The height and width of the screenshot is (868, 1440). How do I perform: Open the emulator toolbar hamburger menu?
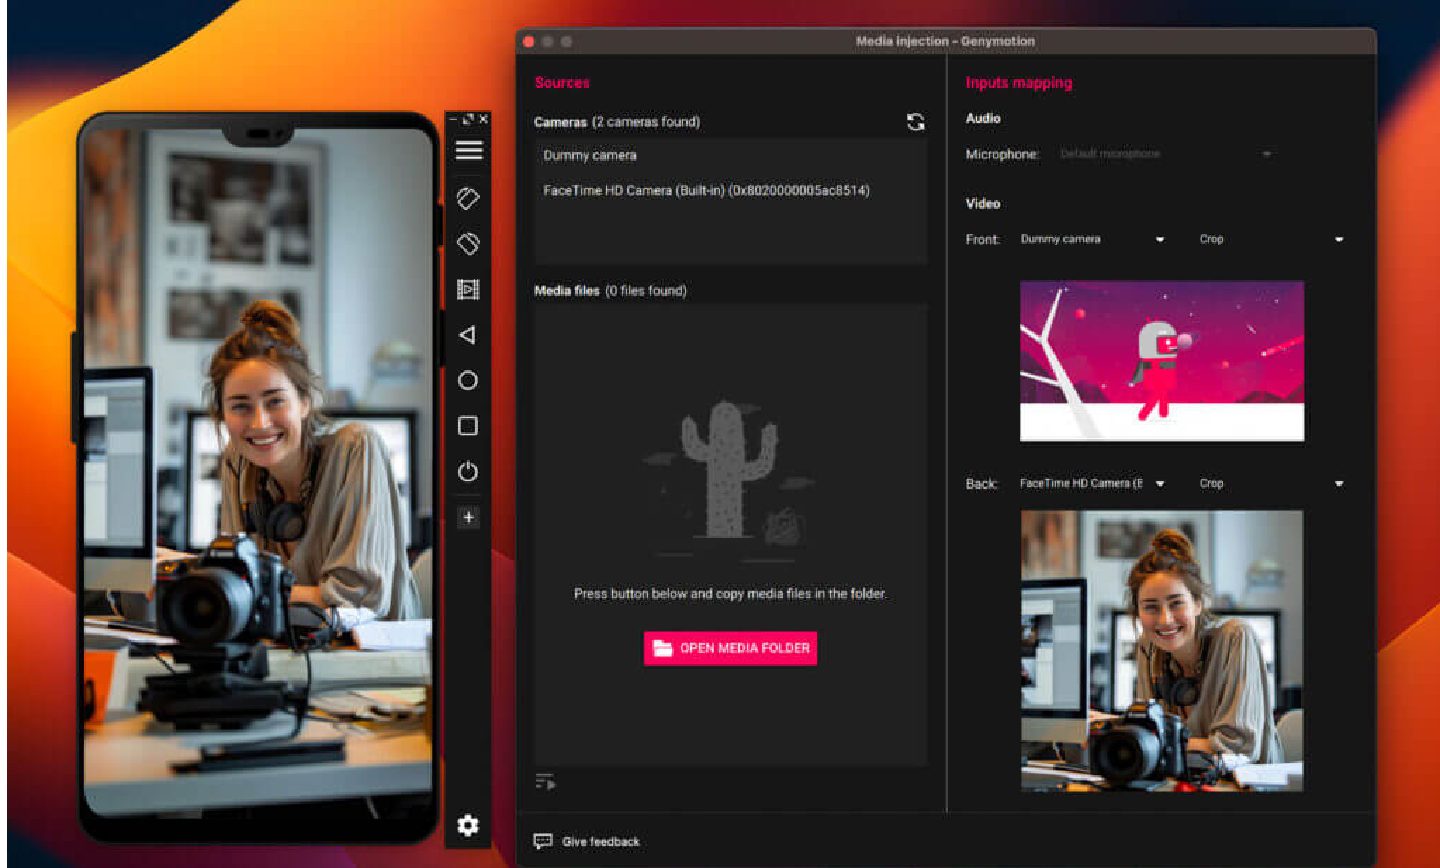coord(469,150)
